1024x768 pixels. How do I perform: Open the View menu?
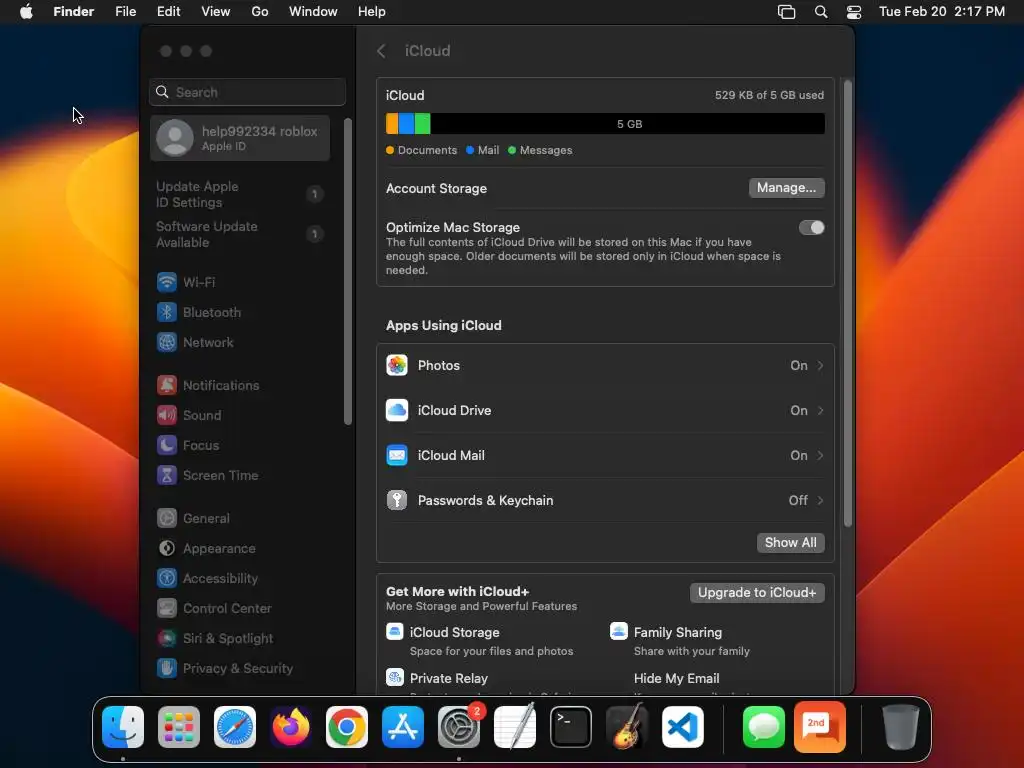coord(216,12)
